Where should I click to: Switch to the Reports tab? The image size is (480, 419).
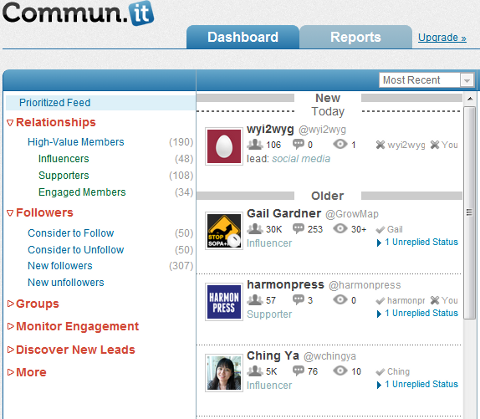[356, 37]
